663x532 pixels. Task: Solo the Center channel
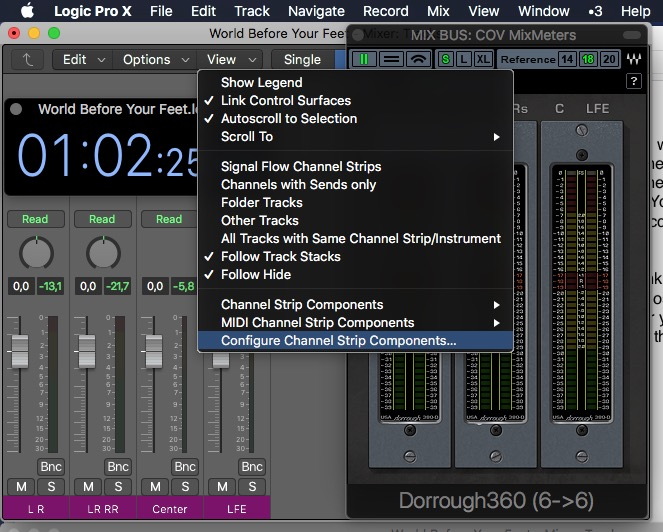coord(185,487)
